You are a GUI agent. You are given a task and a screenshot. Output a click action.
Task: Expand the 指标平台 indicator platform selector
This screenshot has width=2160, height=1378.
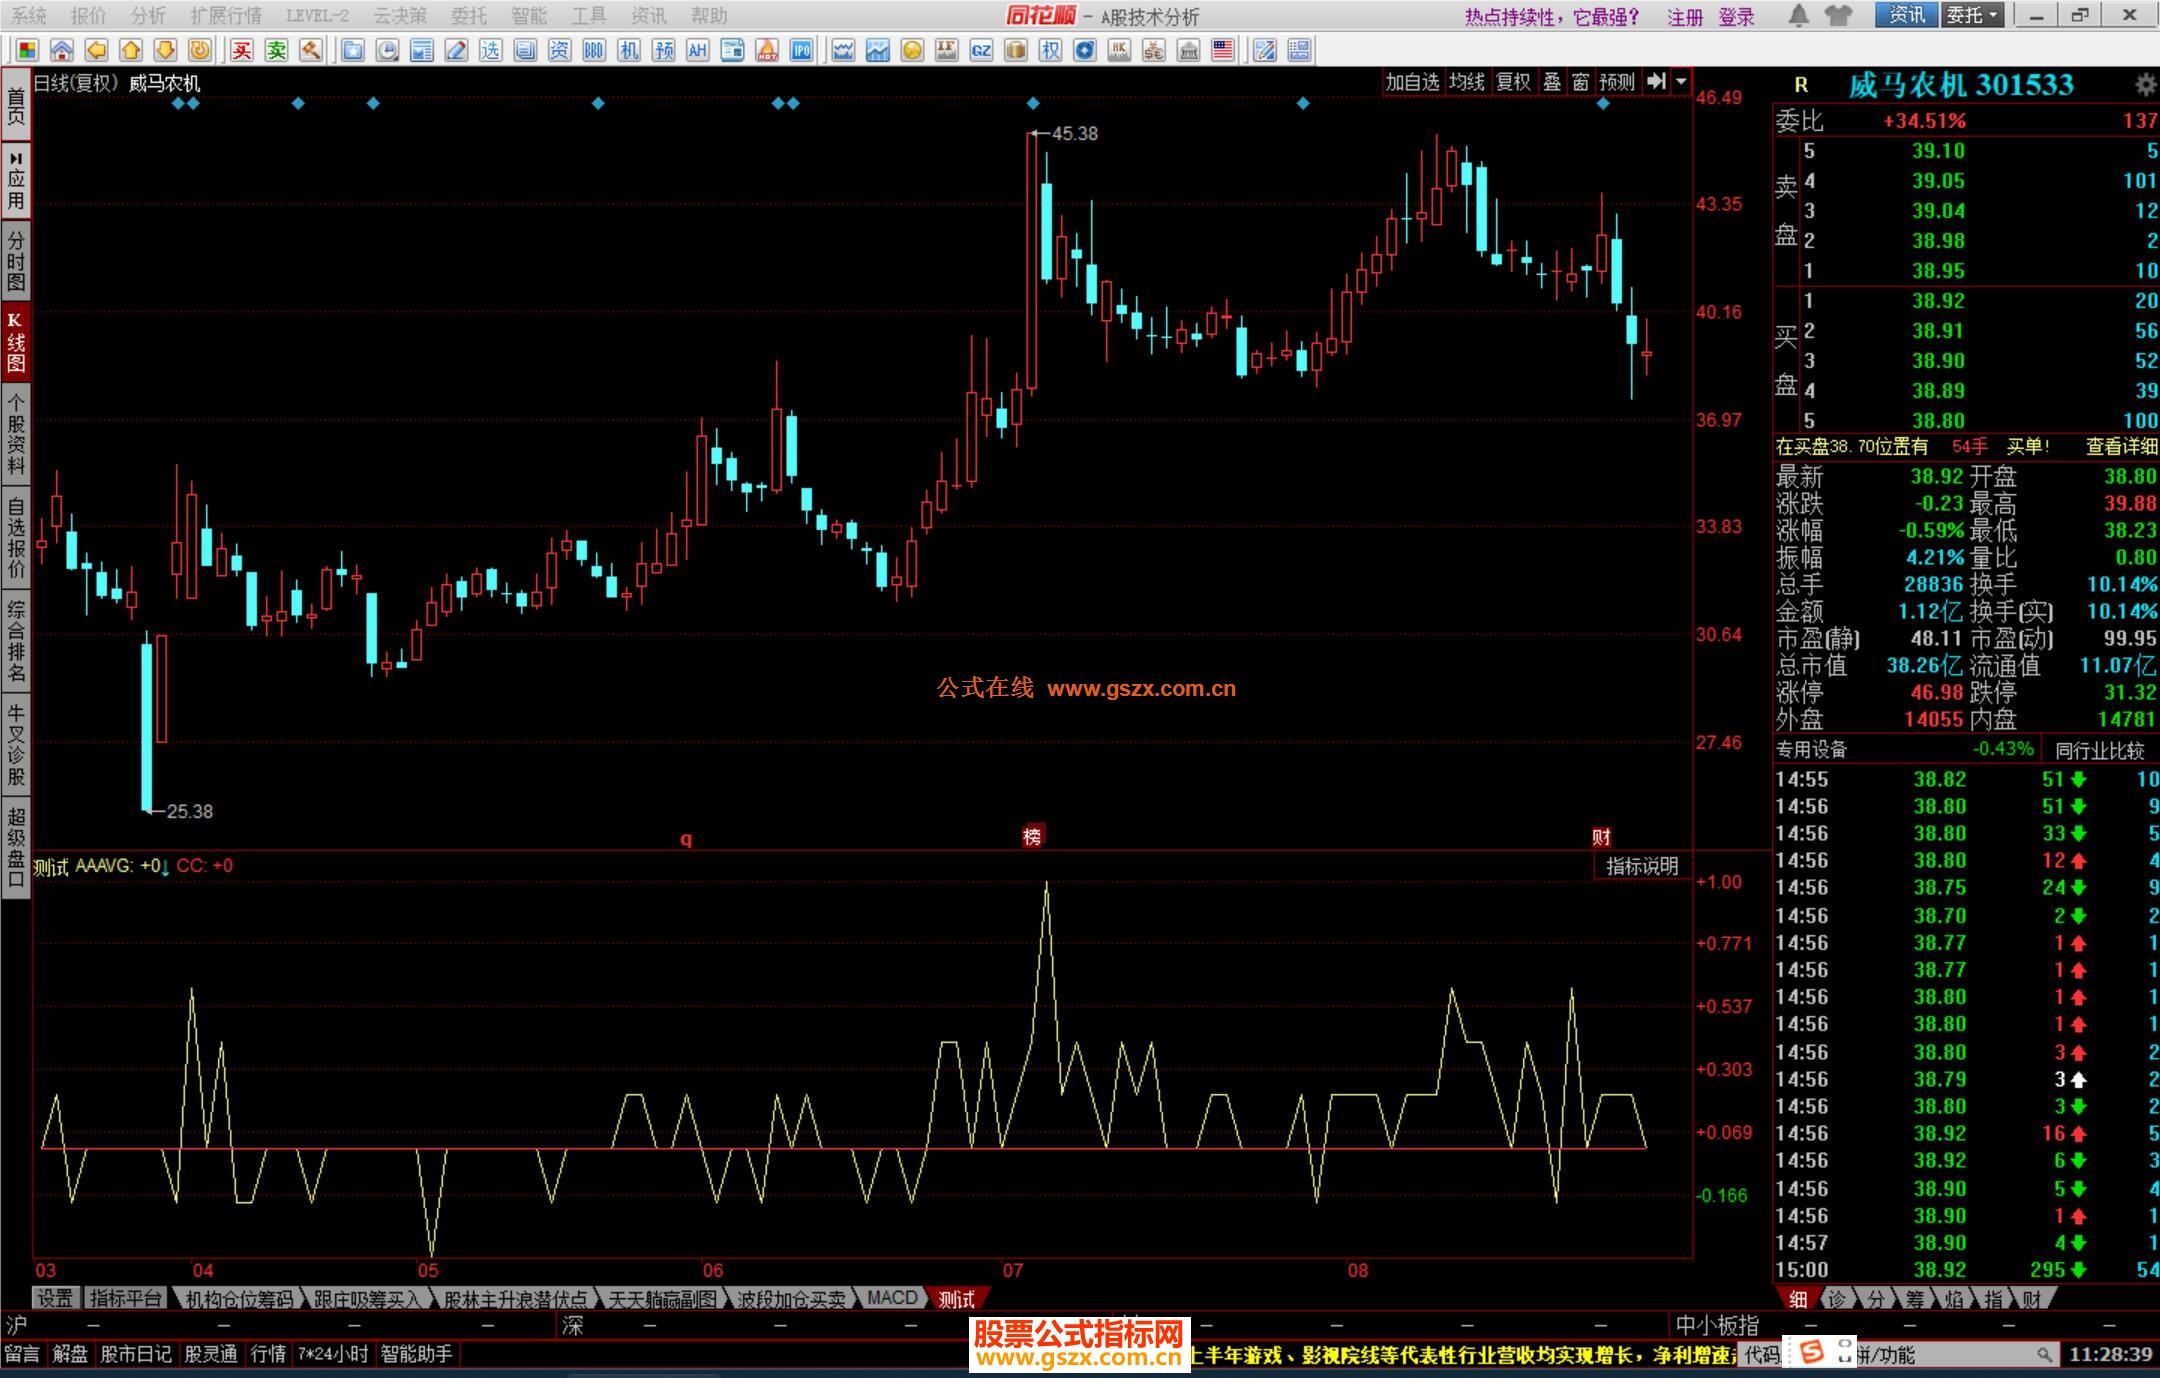pos(125,1298)
